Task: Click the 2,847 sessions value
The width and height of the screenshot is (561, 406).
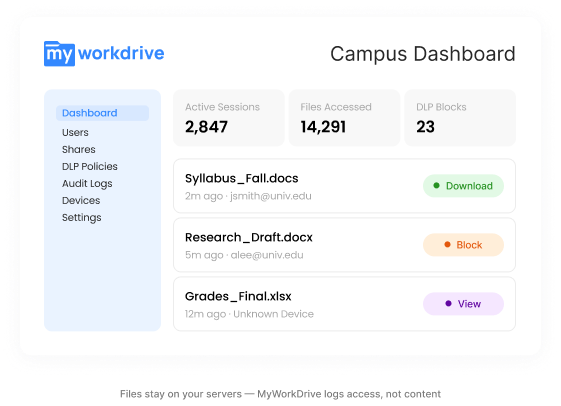Action: tap(206, 127)
